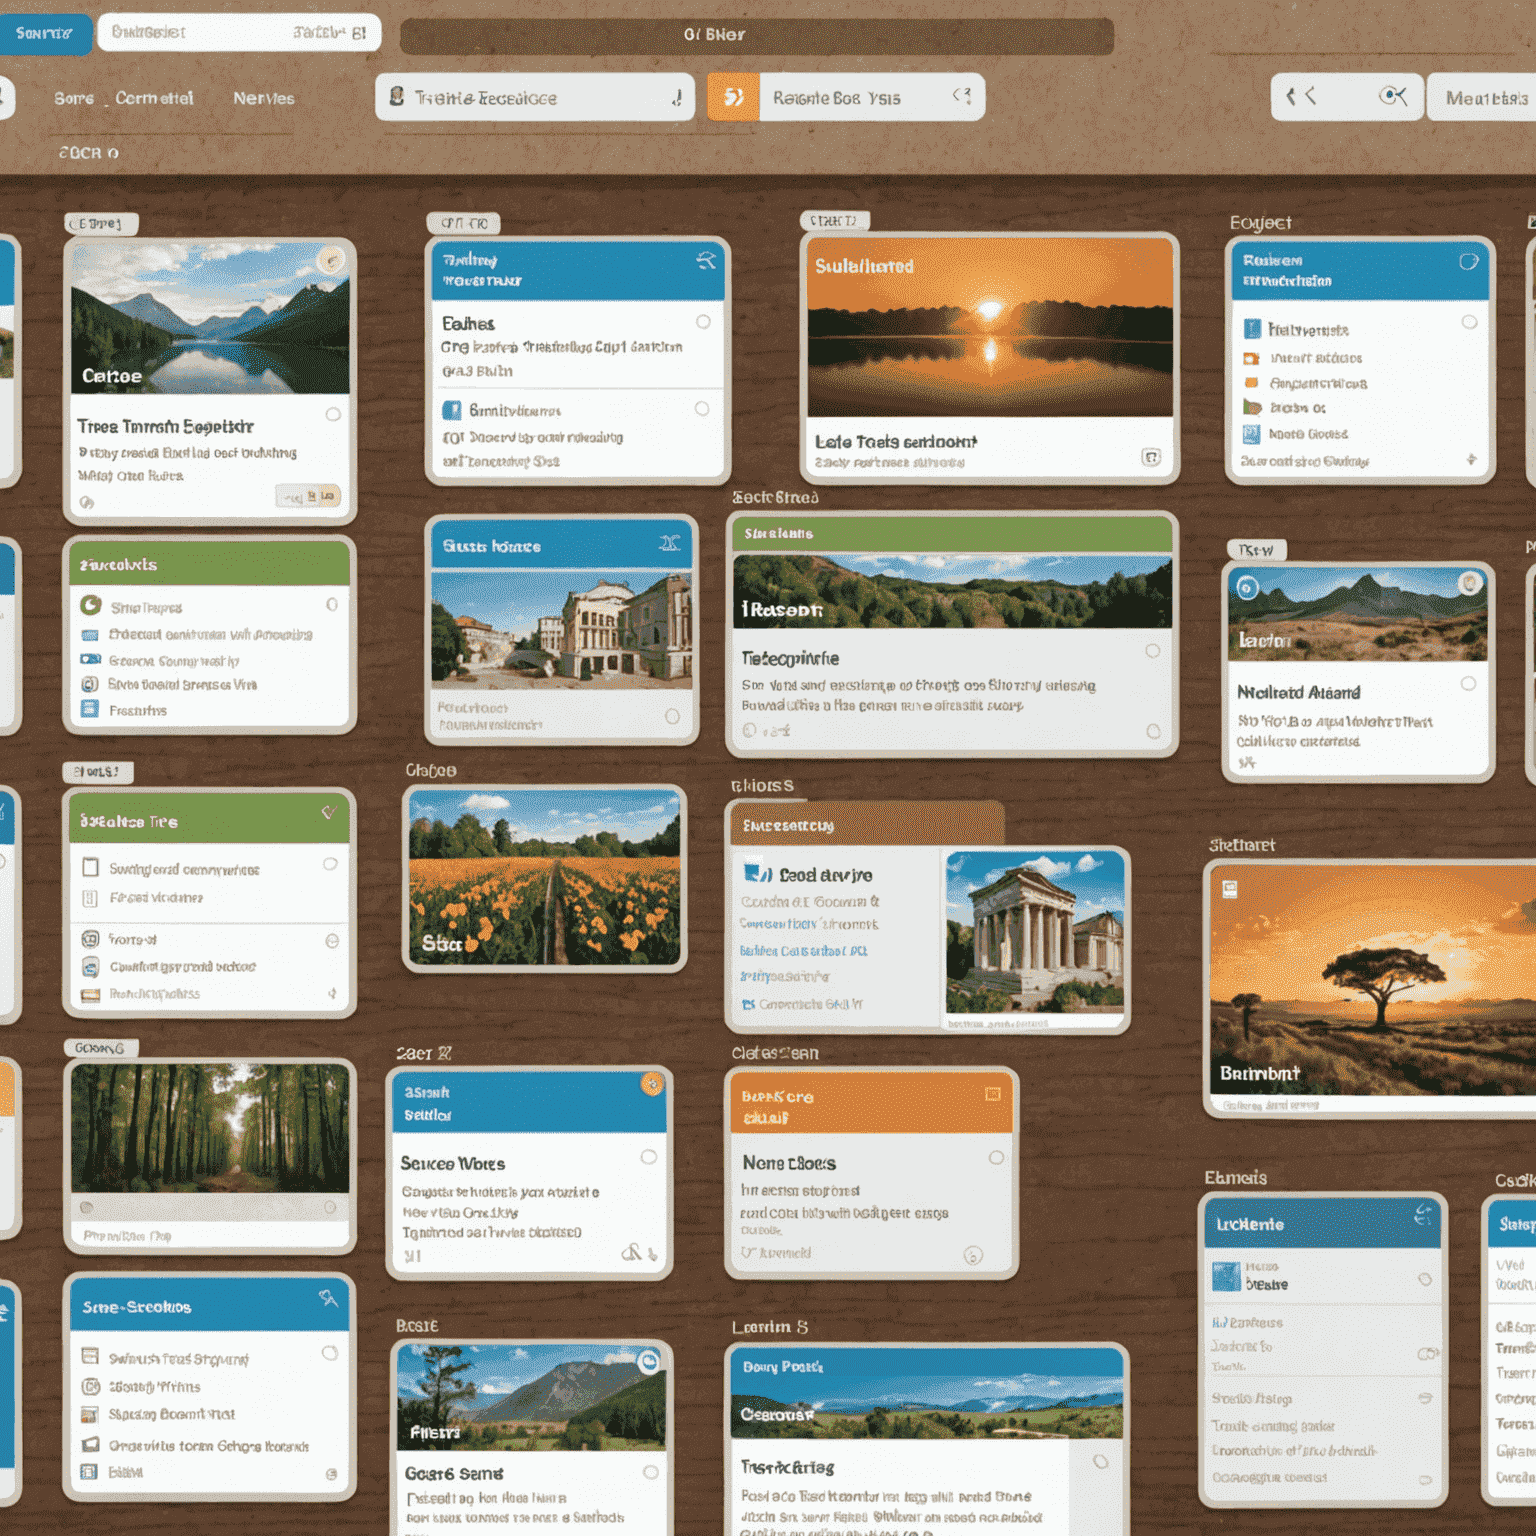
Task: Click the pin icon in 'Sme-Srcoluos' header
Action: coord(328,1299)
